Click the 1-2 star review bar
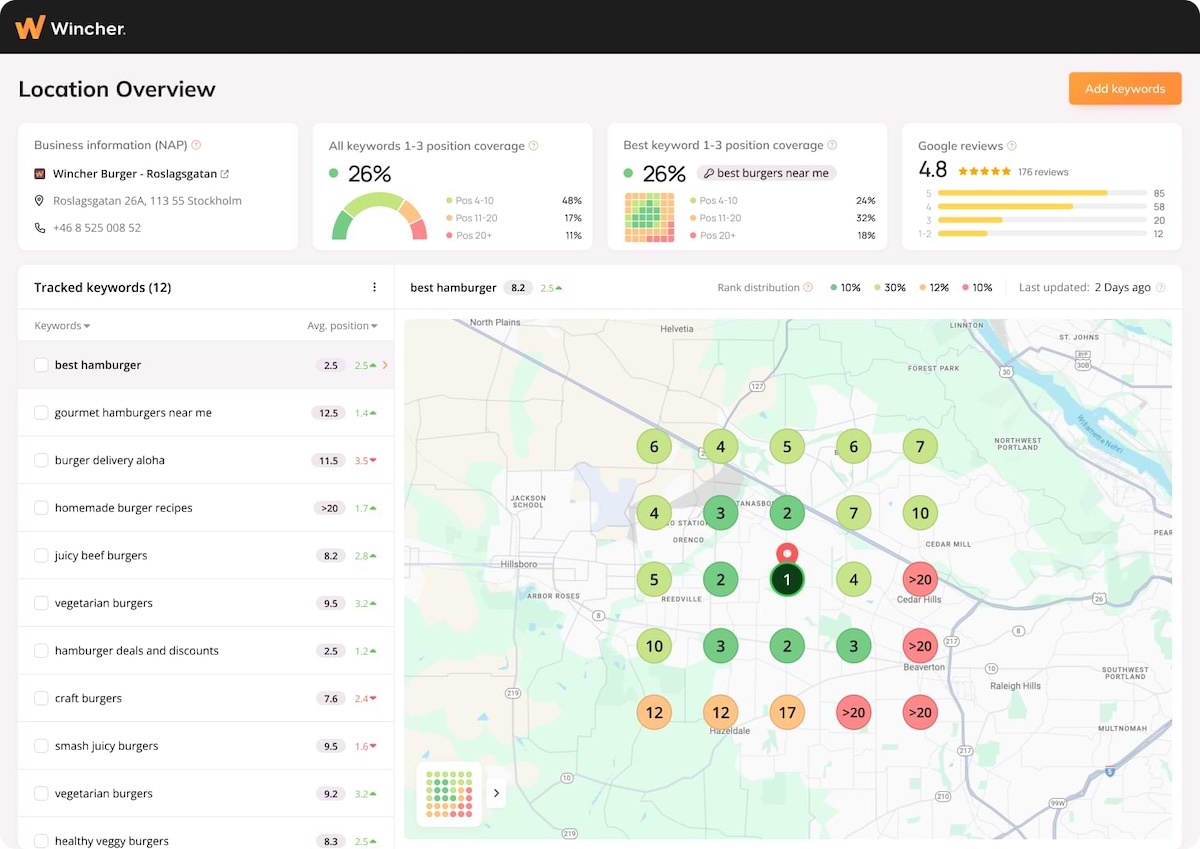Viewport: 1200px width, 849px height. 1042,233
